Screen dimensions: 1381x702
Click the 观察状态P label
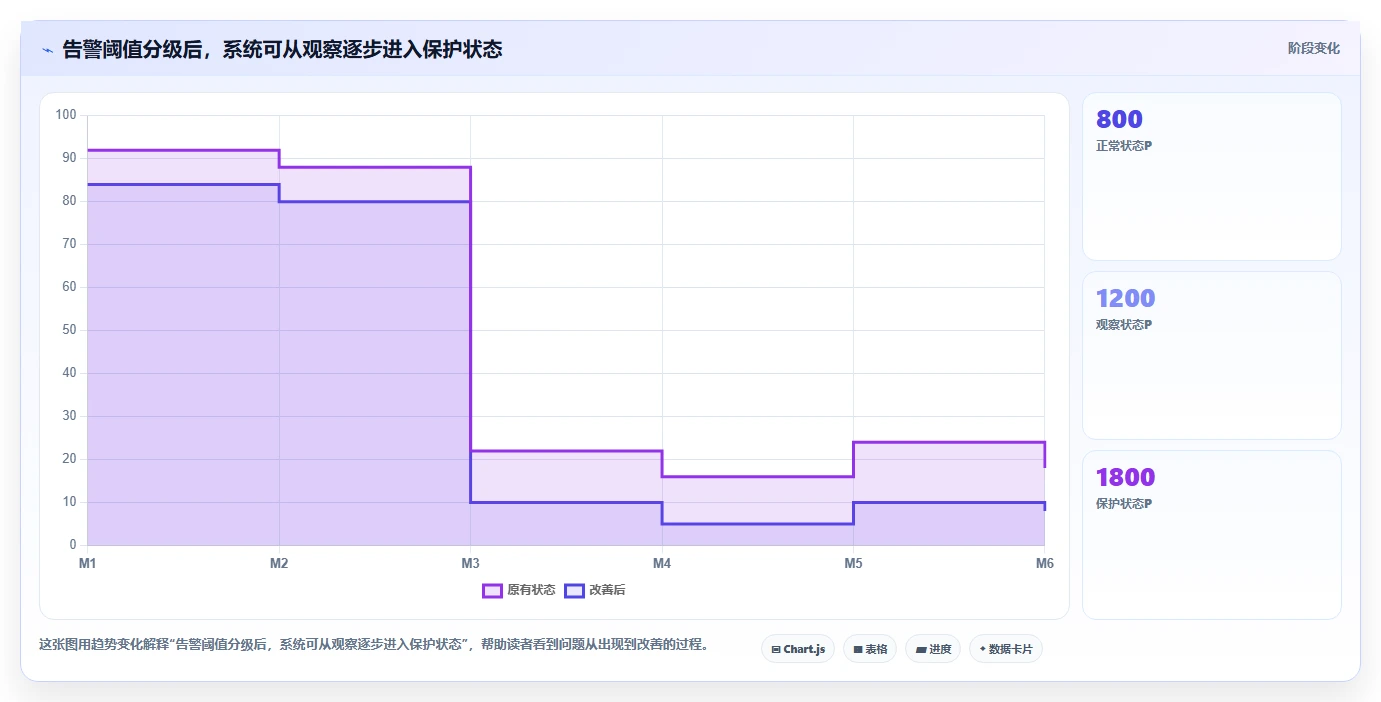point(1124,325)
